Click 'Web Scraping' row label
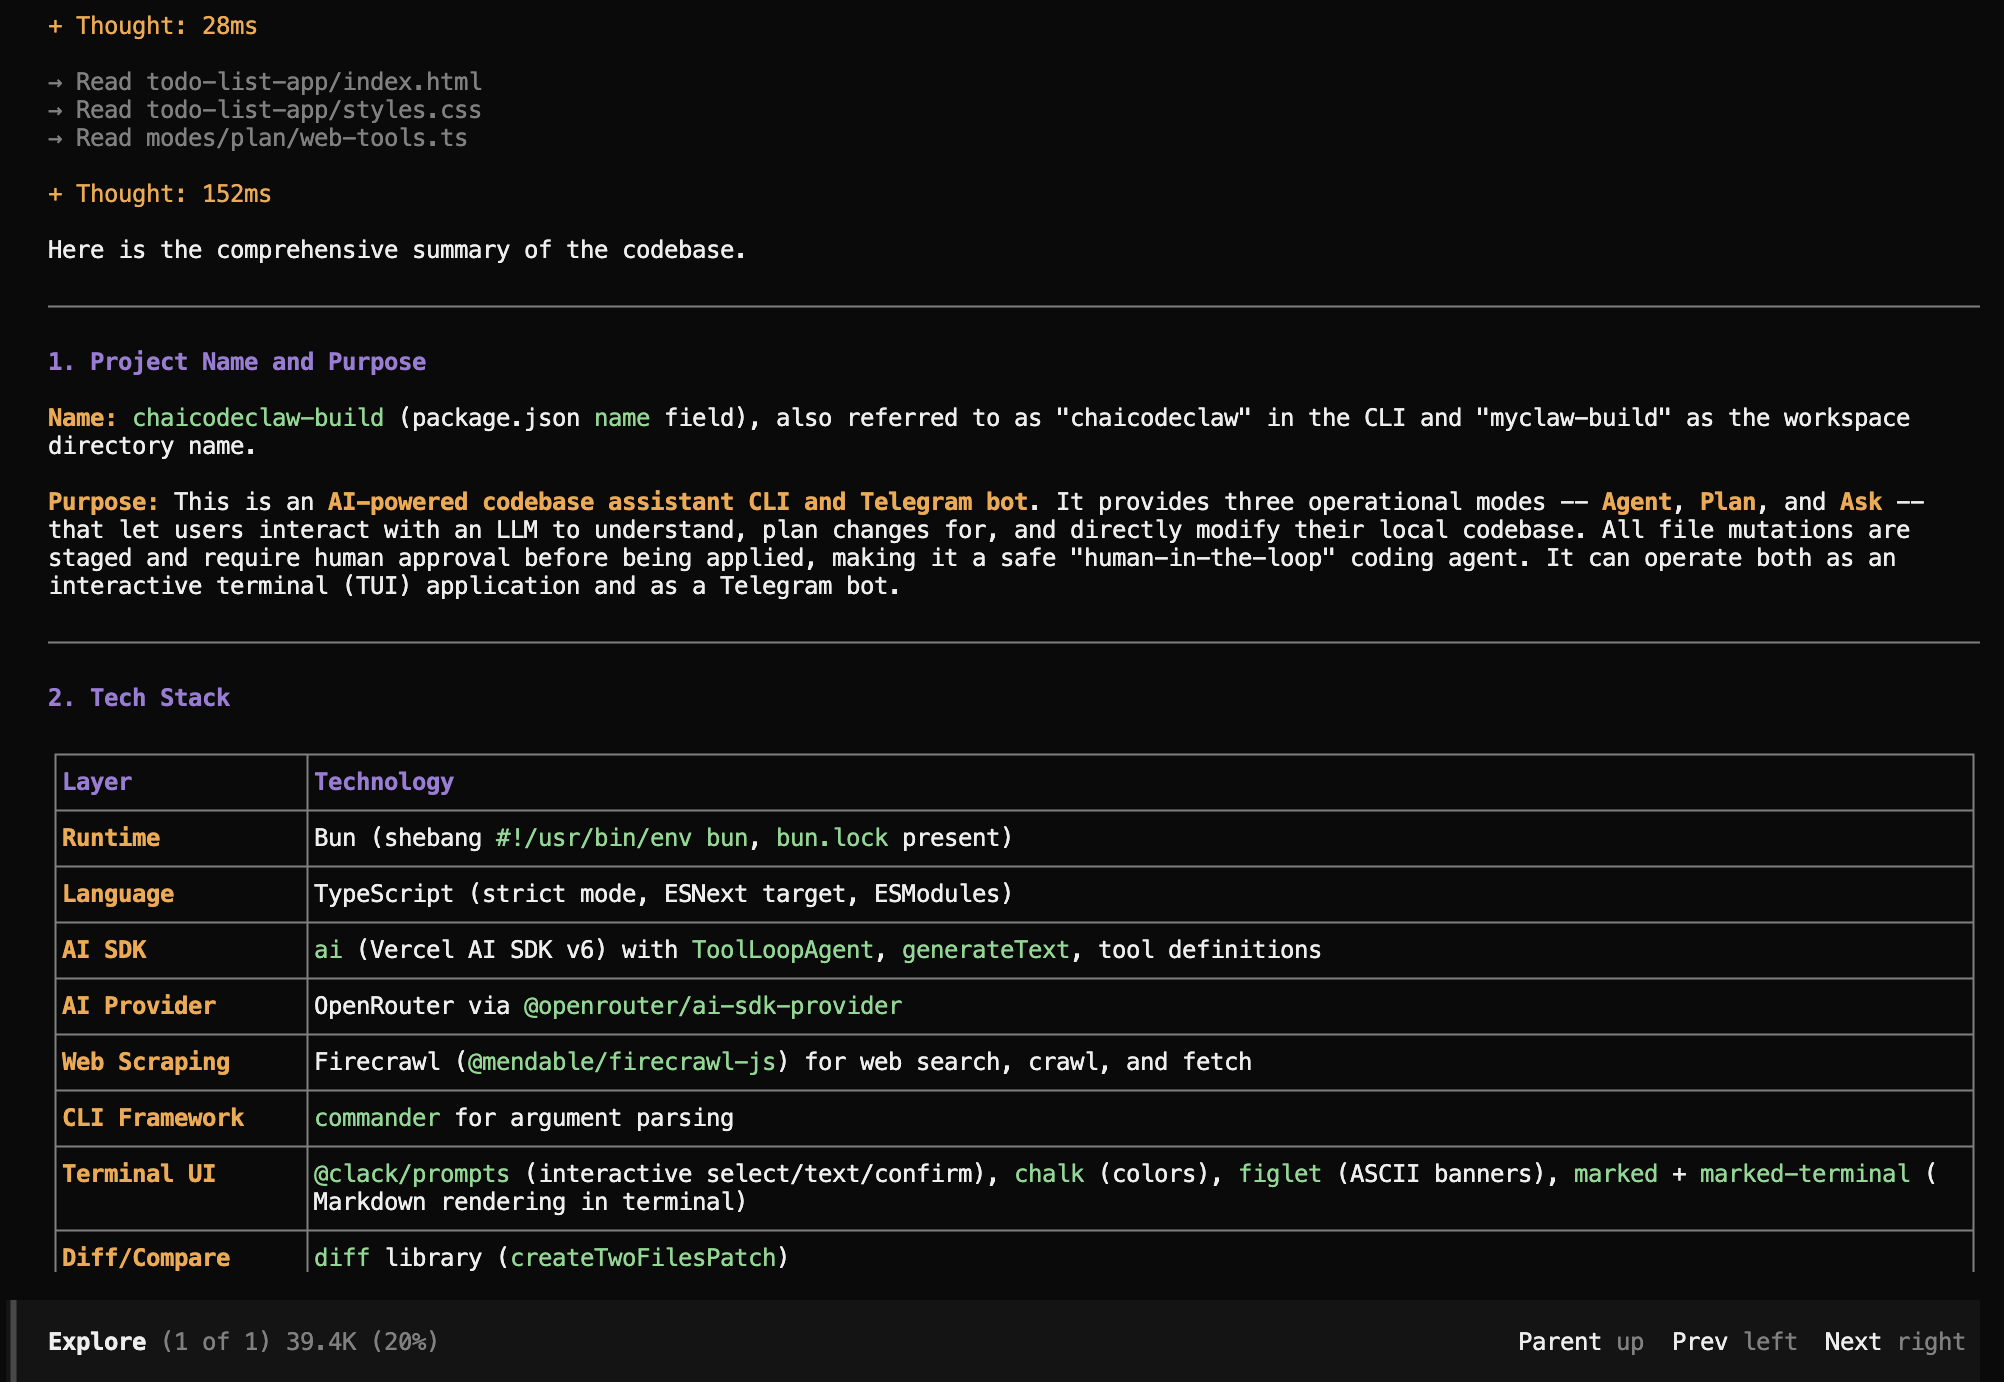The width and height of the screenshot is (2004, 1382). [146, 1062]
